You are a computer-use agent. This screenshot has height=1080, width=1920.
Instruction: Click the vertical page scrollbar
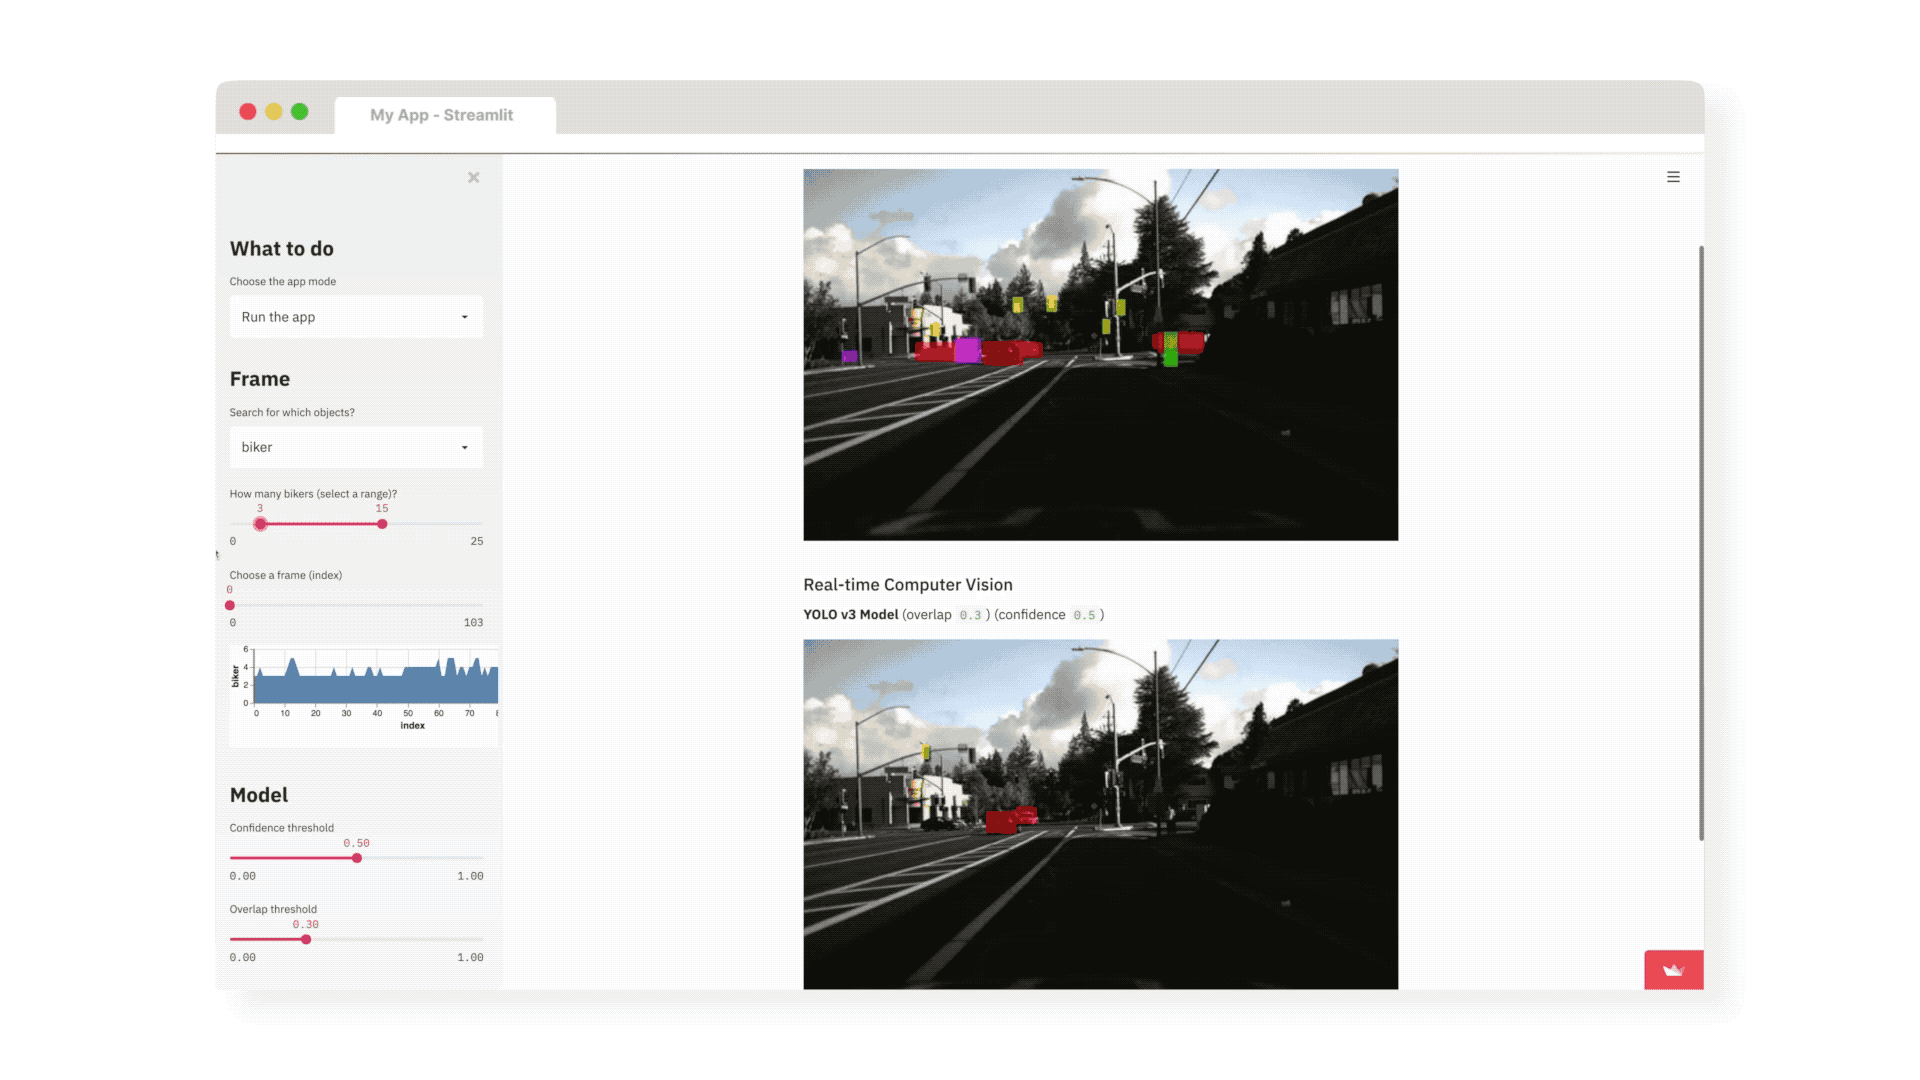click(x=1701, y=543)
